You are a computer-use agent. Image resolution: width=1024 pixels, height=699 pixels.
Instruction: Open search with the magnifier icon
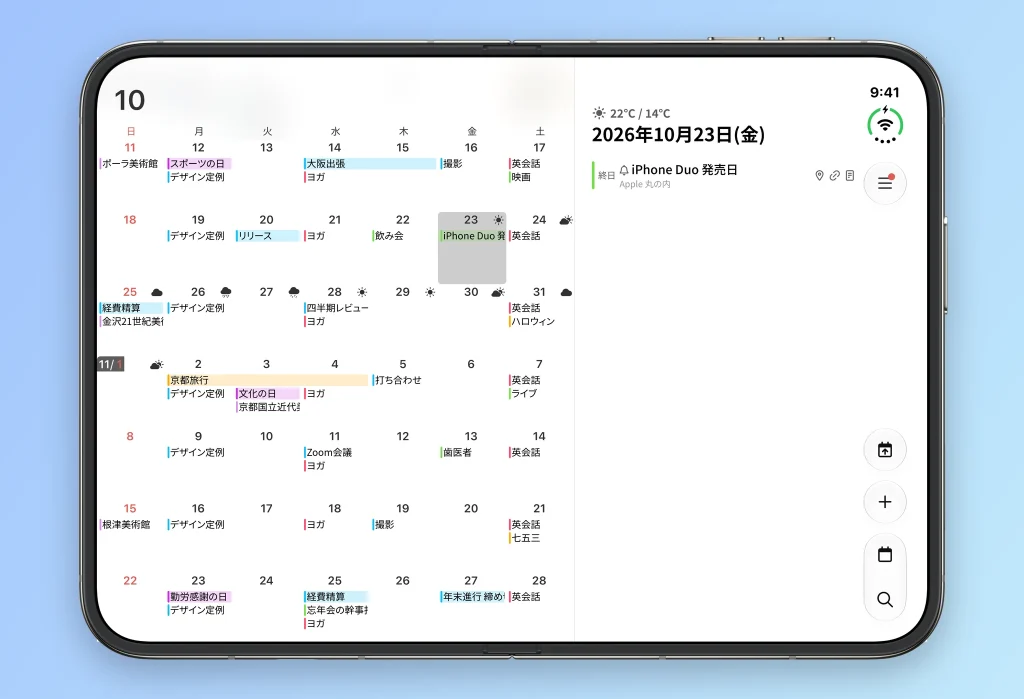[x=885, y=599]
